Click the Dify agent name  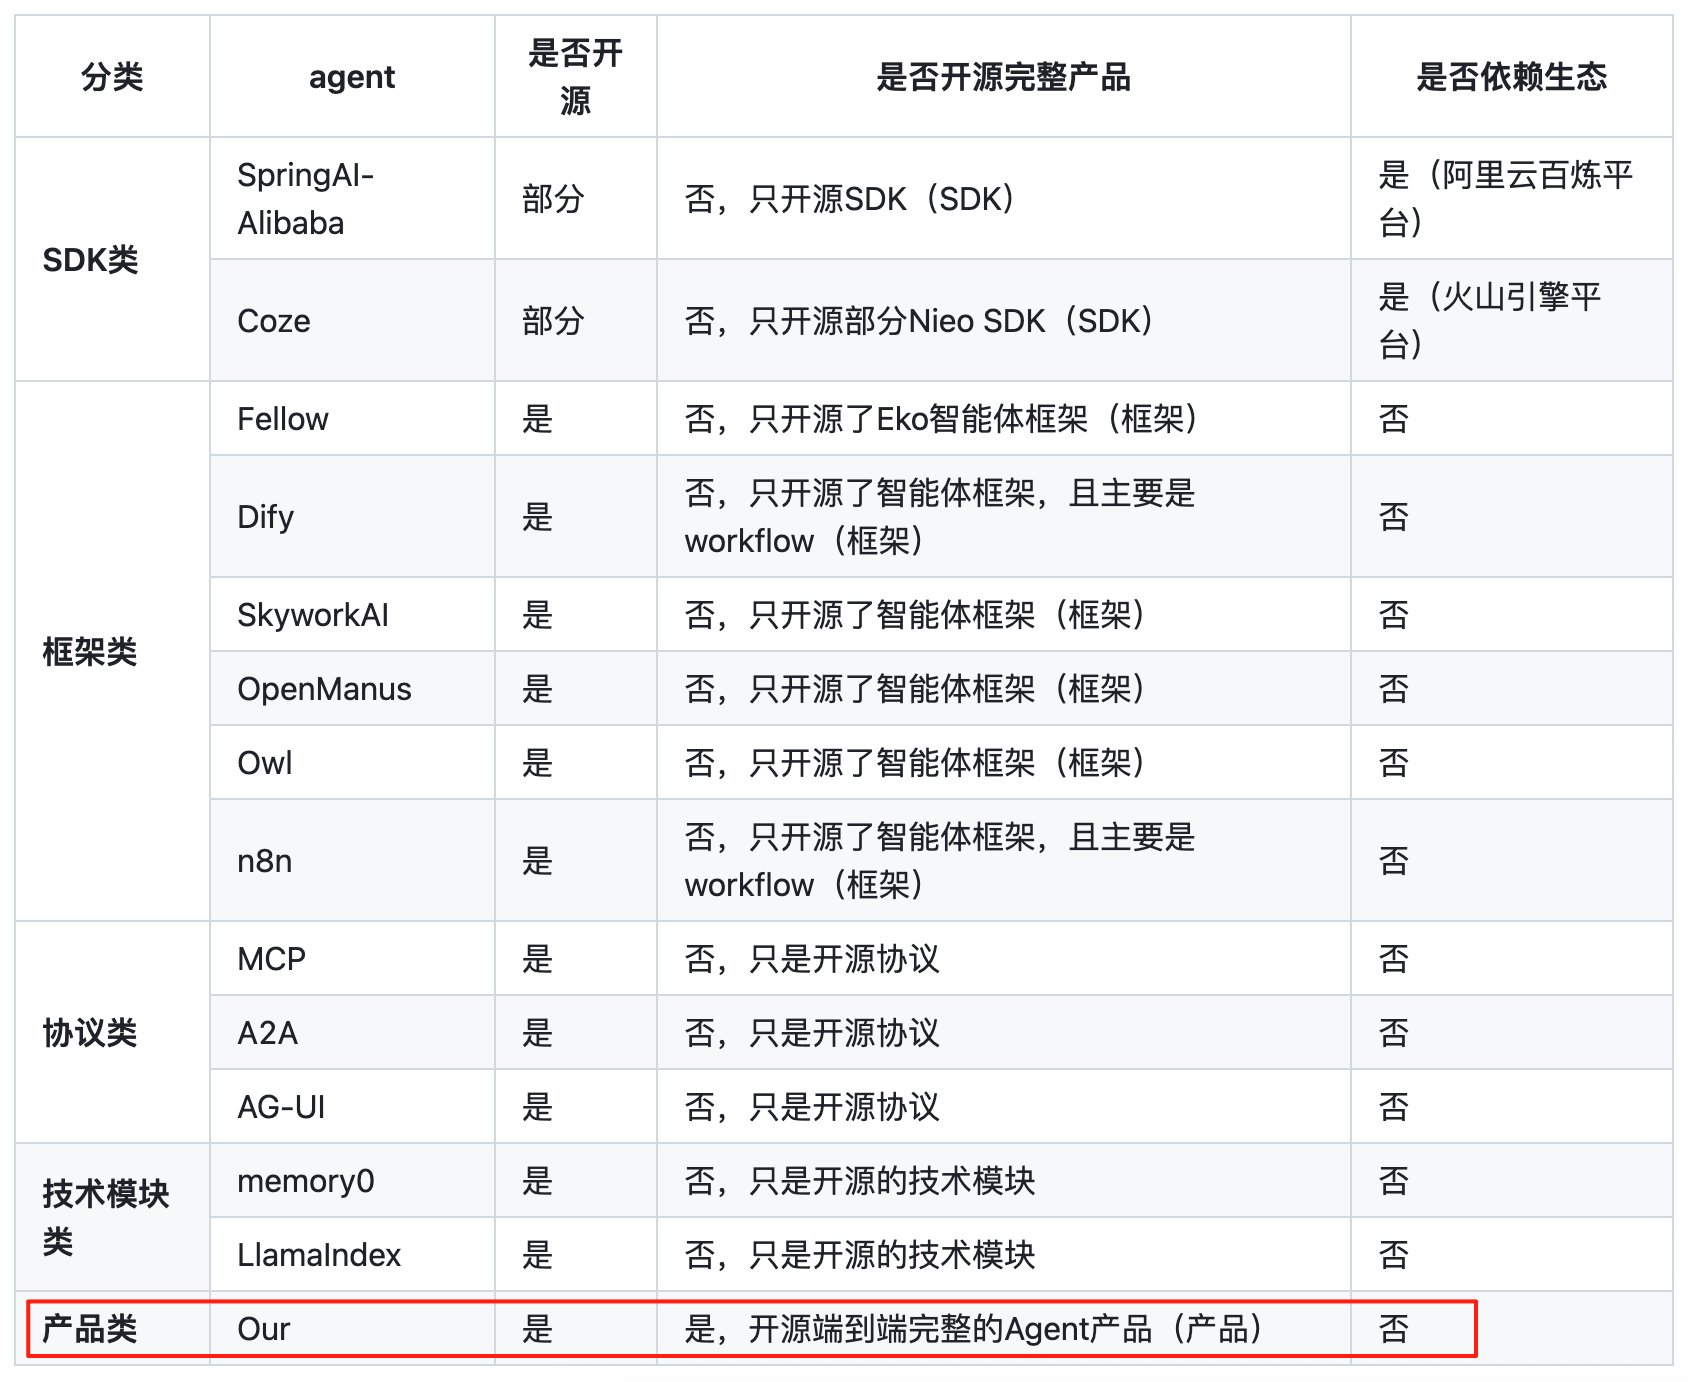click(x=266, y=517)
